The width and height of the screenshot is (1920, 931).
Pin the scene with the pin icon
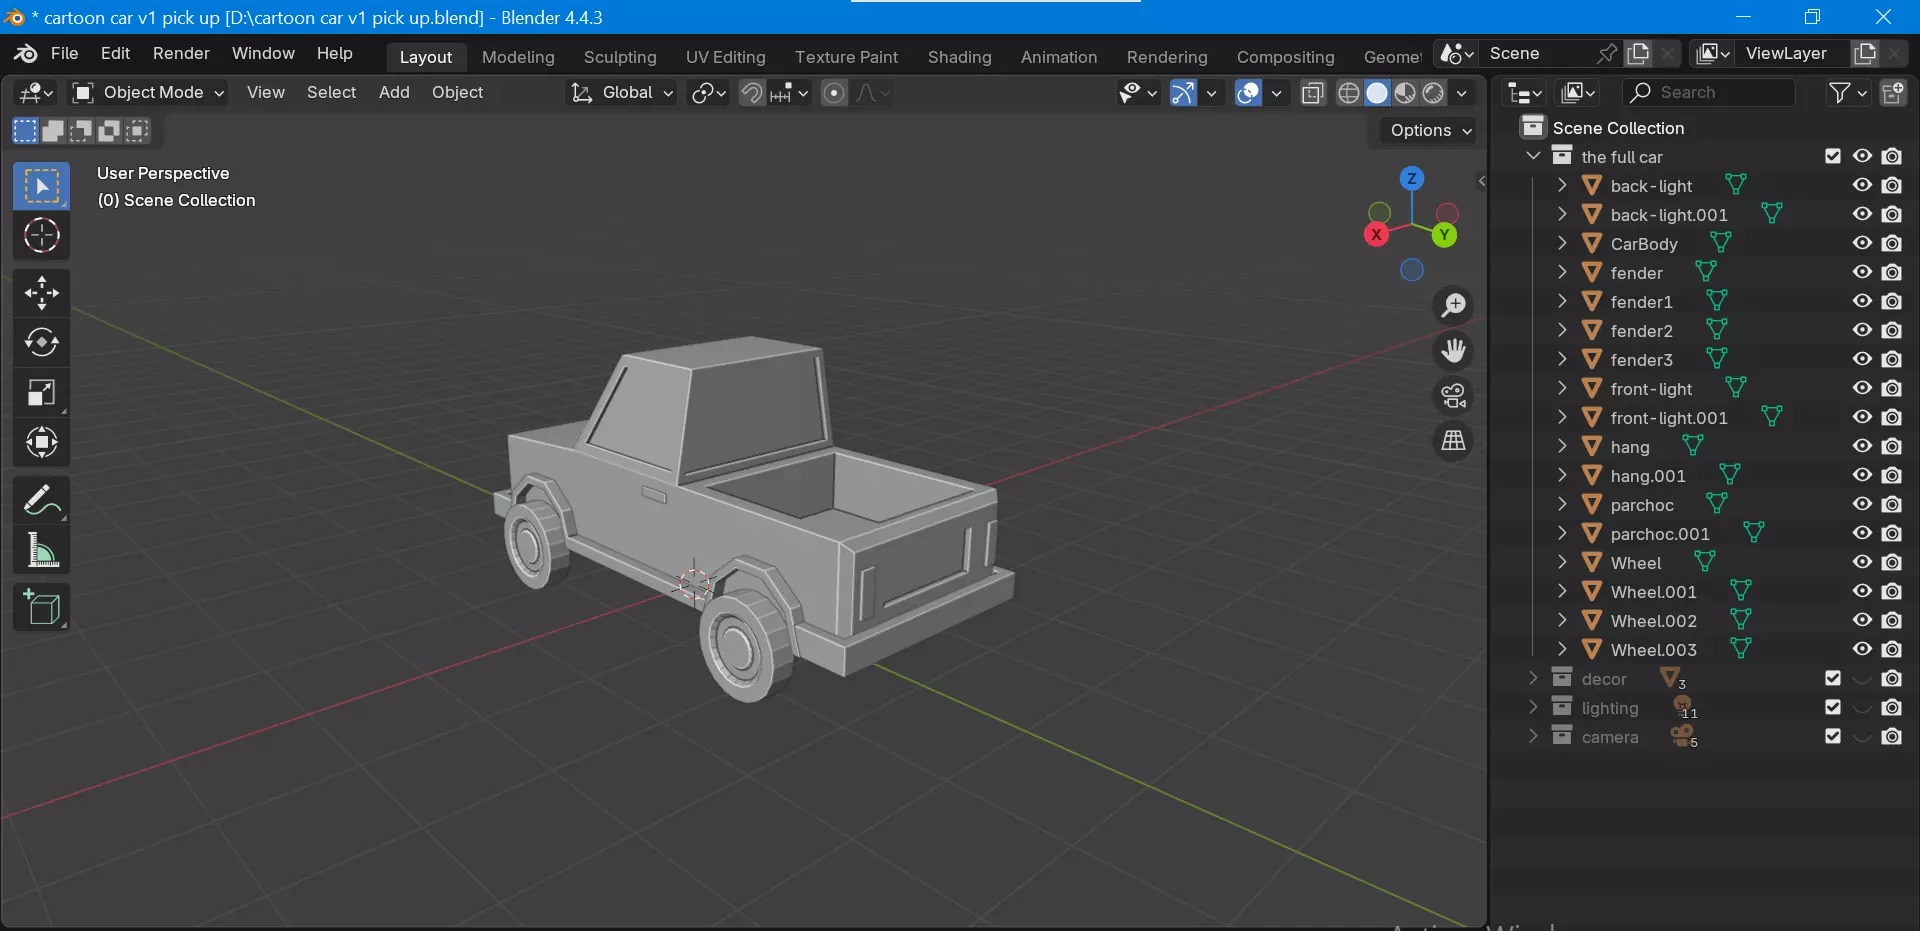pos(1606,53)
